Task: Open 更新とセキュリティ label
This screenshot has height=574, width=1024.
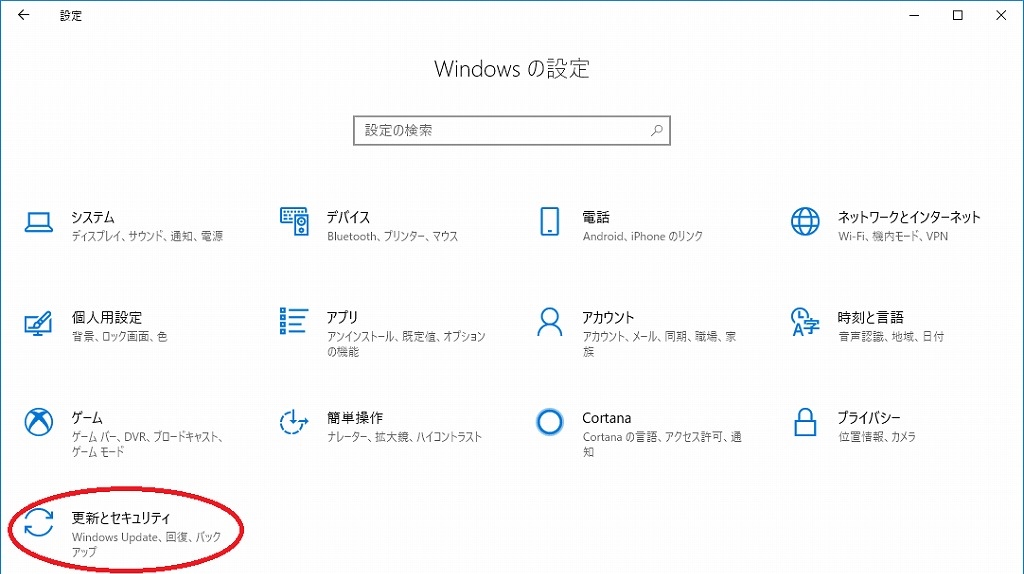Action: [x=121, y=518]
